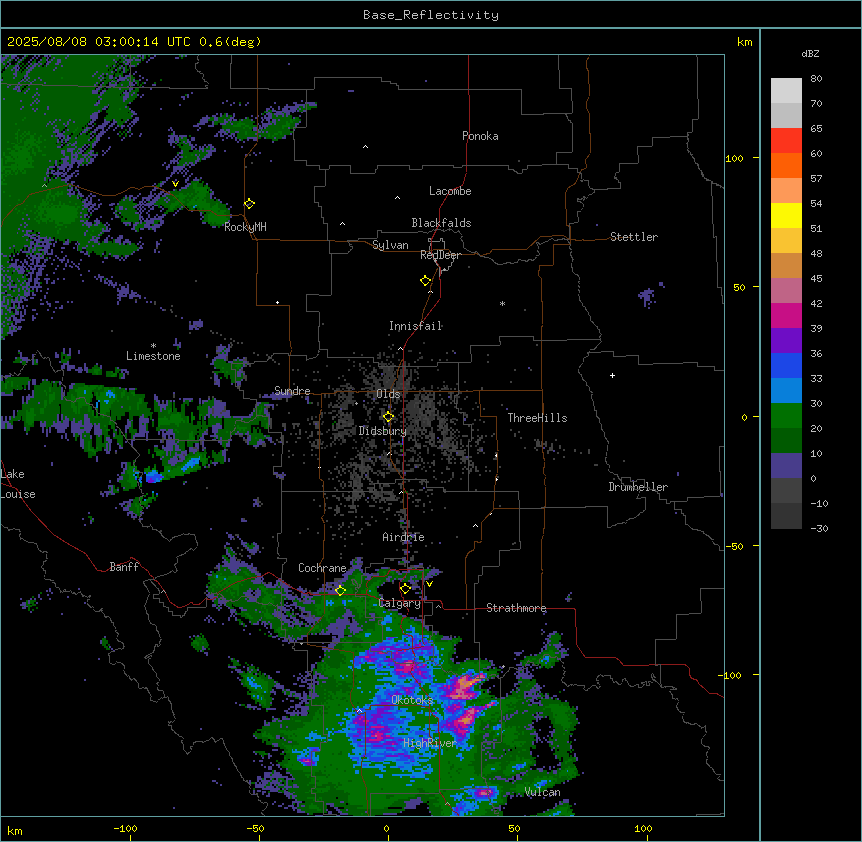Click the Vulcan label
This screenshot has width=862, height=842.
[543, 792]
